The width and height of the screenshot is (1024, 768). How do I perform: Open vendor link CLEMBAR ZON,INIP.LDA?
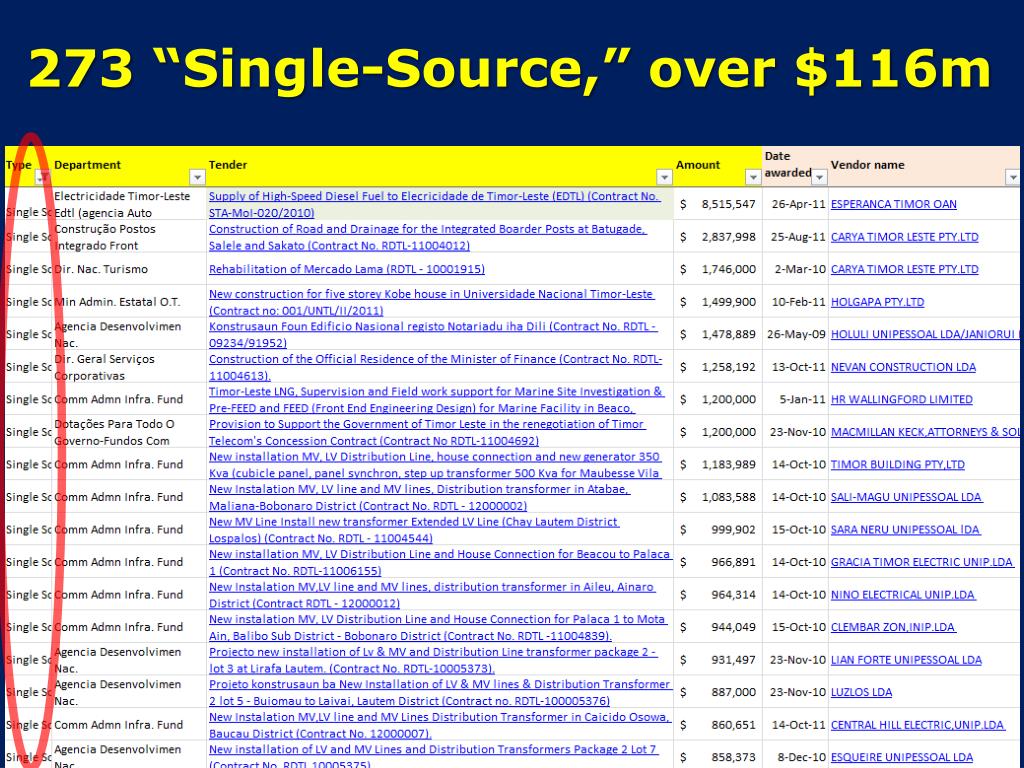click(893, 627)
